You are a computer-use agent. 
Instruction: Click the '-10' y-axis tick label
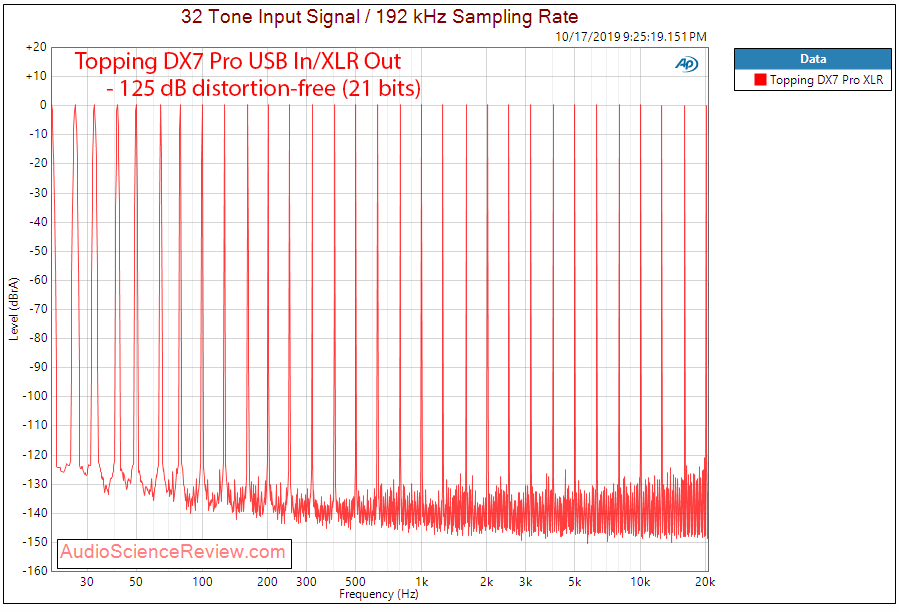pyautogui.click(x=37, y=134)
